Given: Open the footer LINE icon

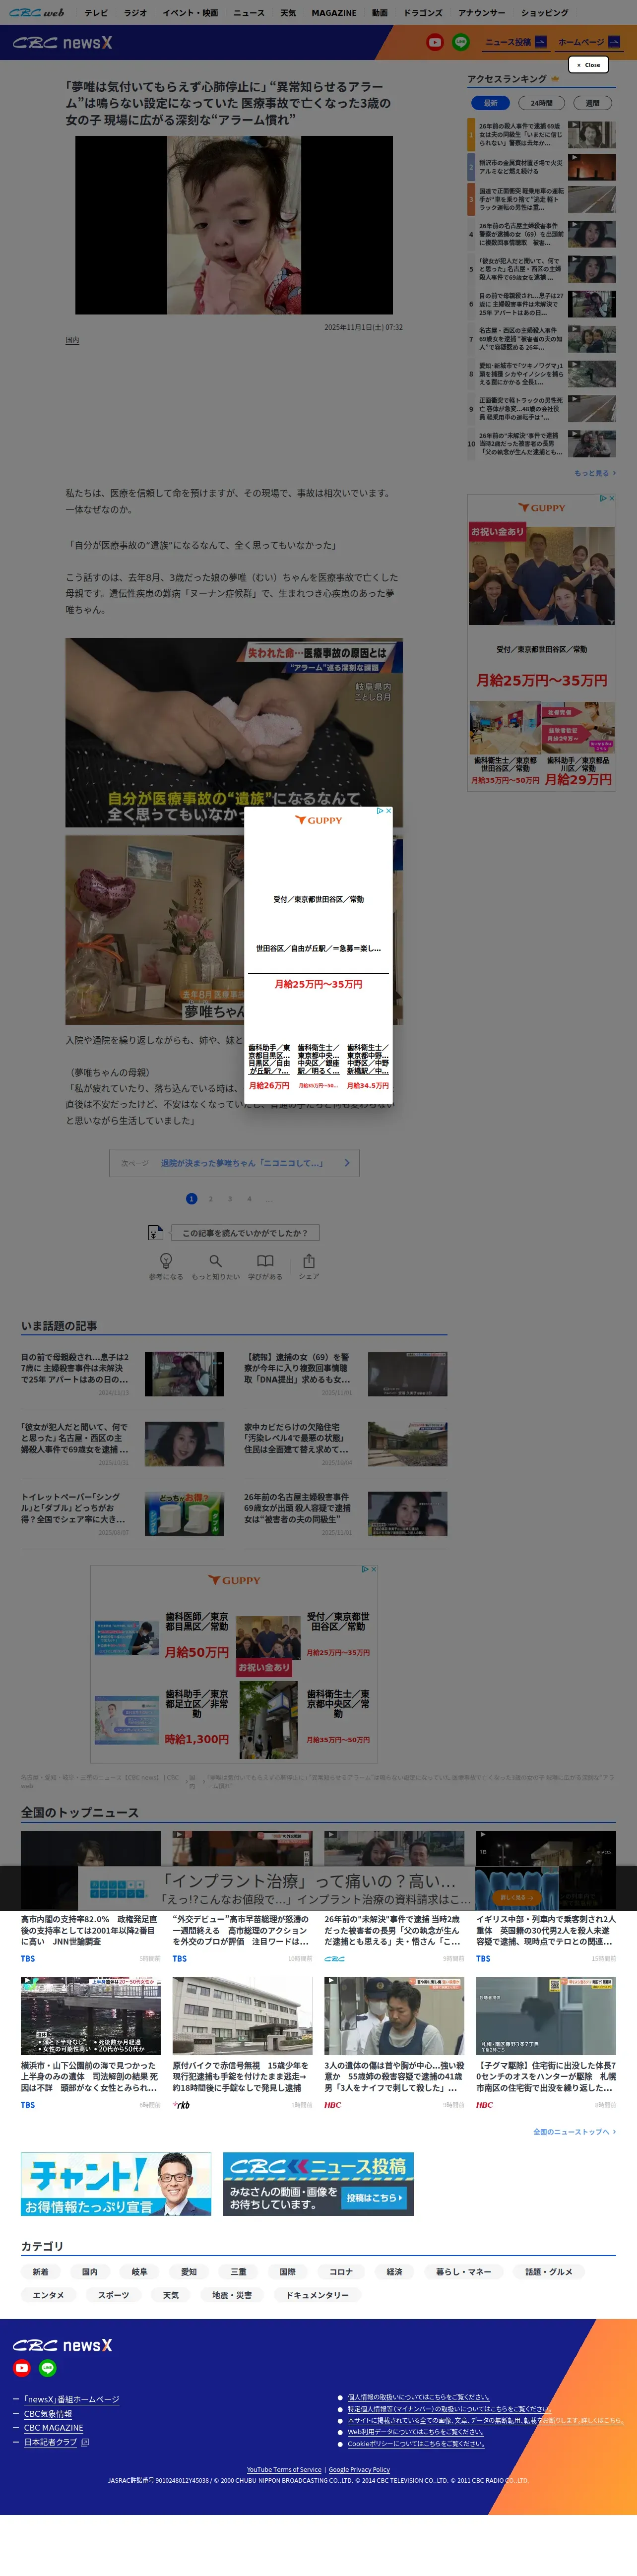Looking at the screenshot, I should pyautogui.click(x=47, y=2368).
